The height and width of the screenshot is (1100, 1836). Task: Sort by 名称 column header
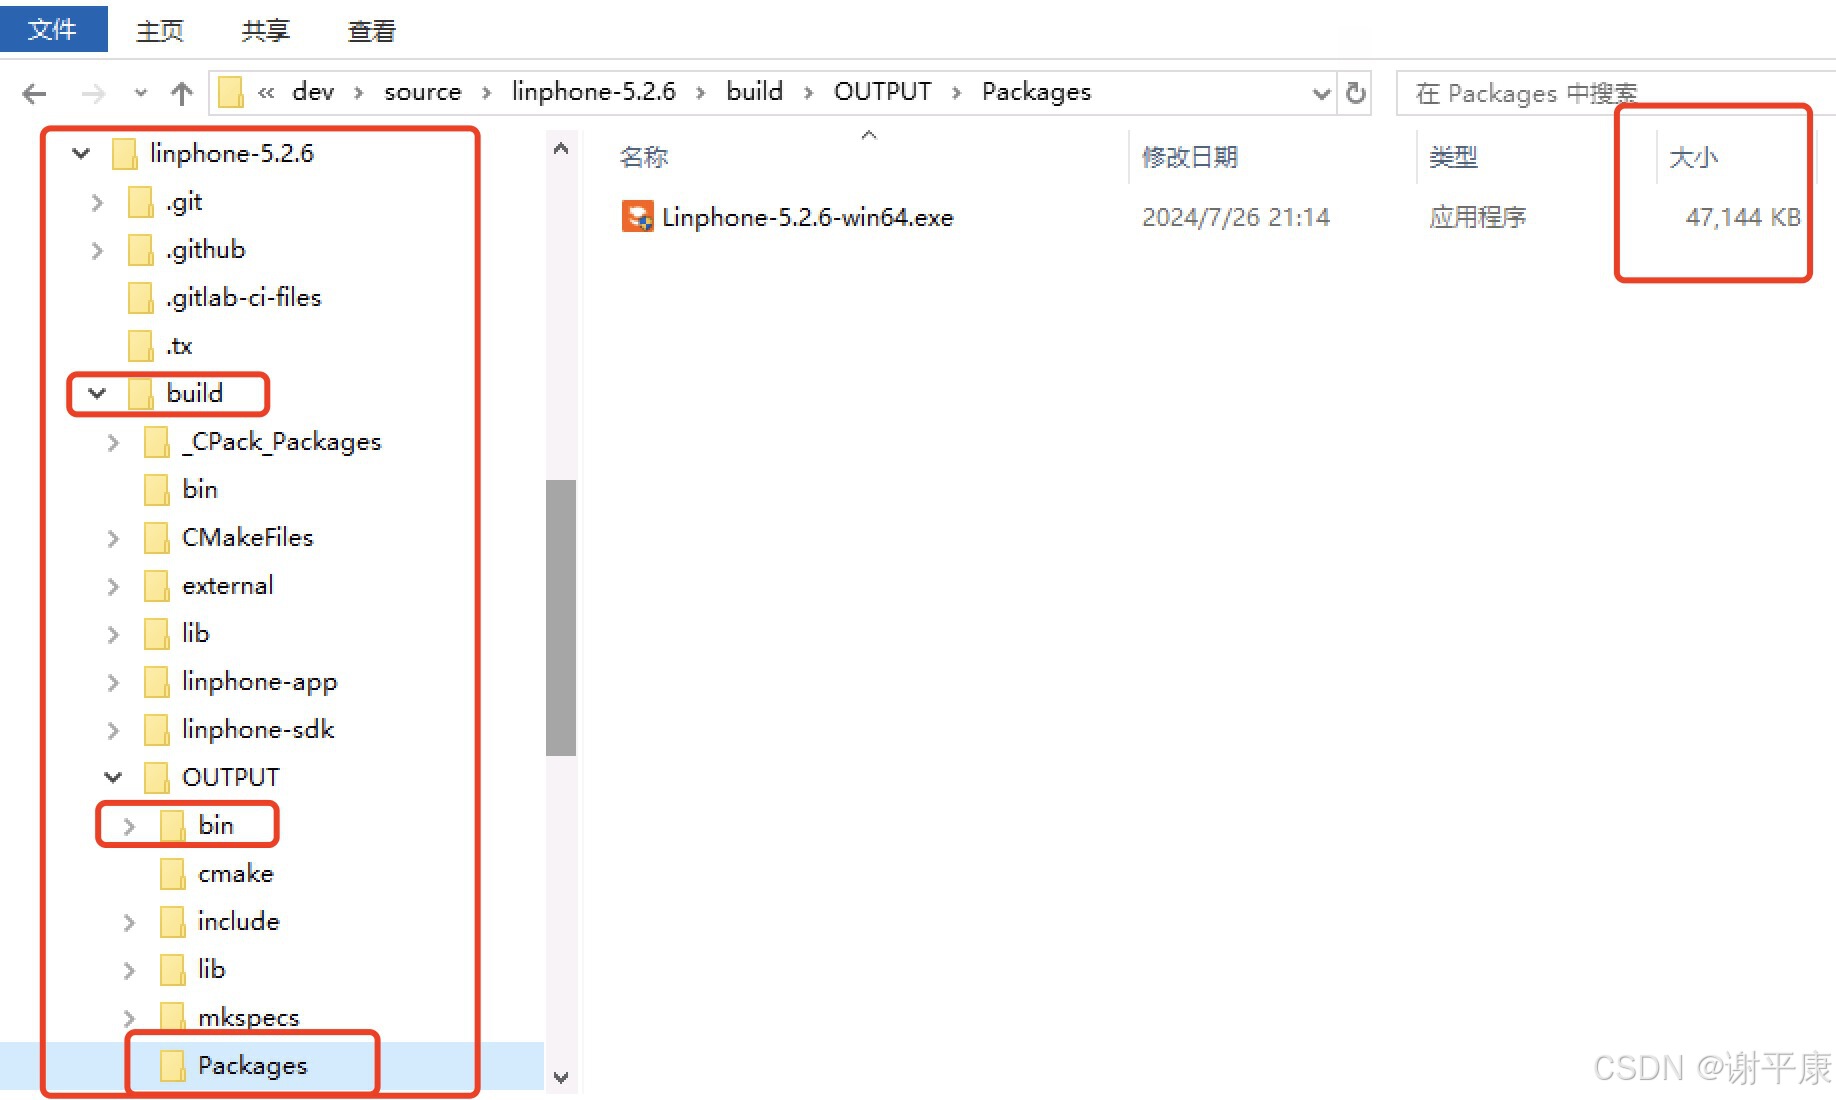click(x=644, y=158)
